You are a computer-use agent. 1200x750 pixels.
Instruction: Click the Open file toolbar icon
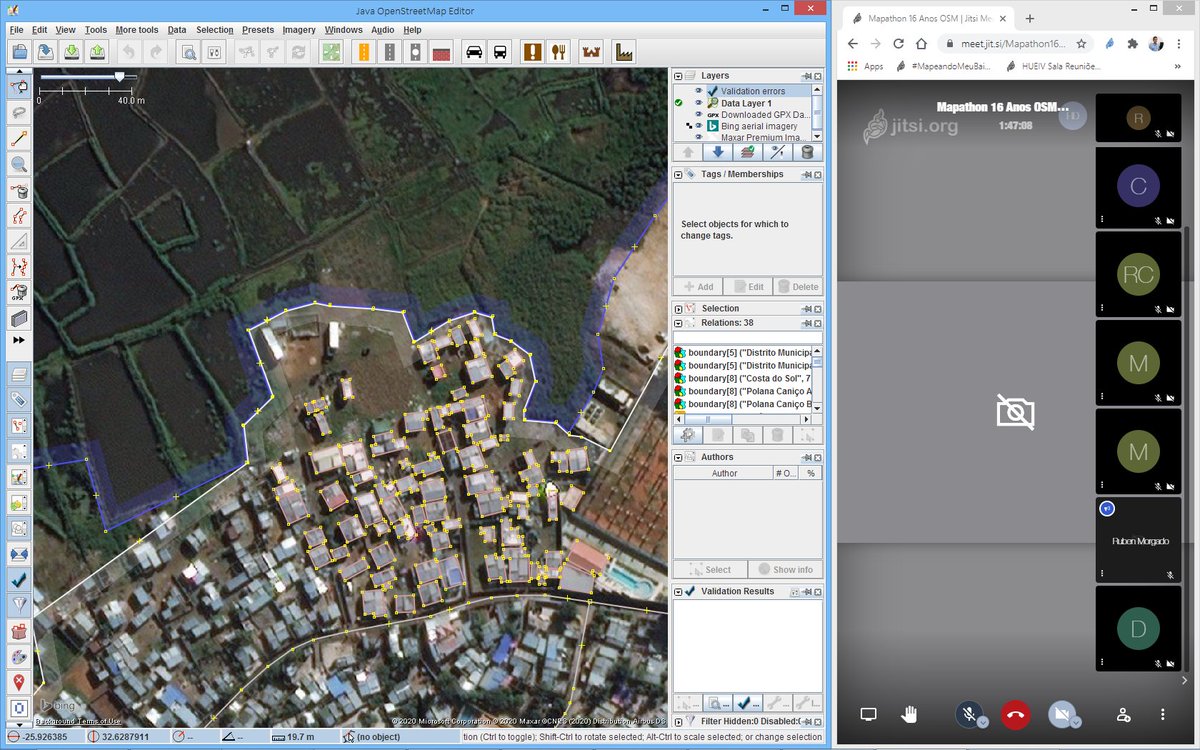(x=20, y=52)
